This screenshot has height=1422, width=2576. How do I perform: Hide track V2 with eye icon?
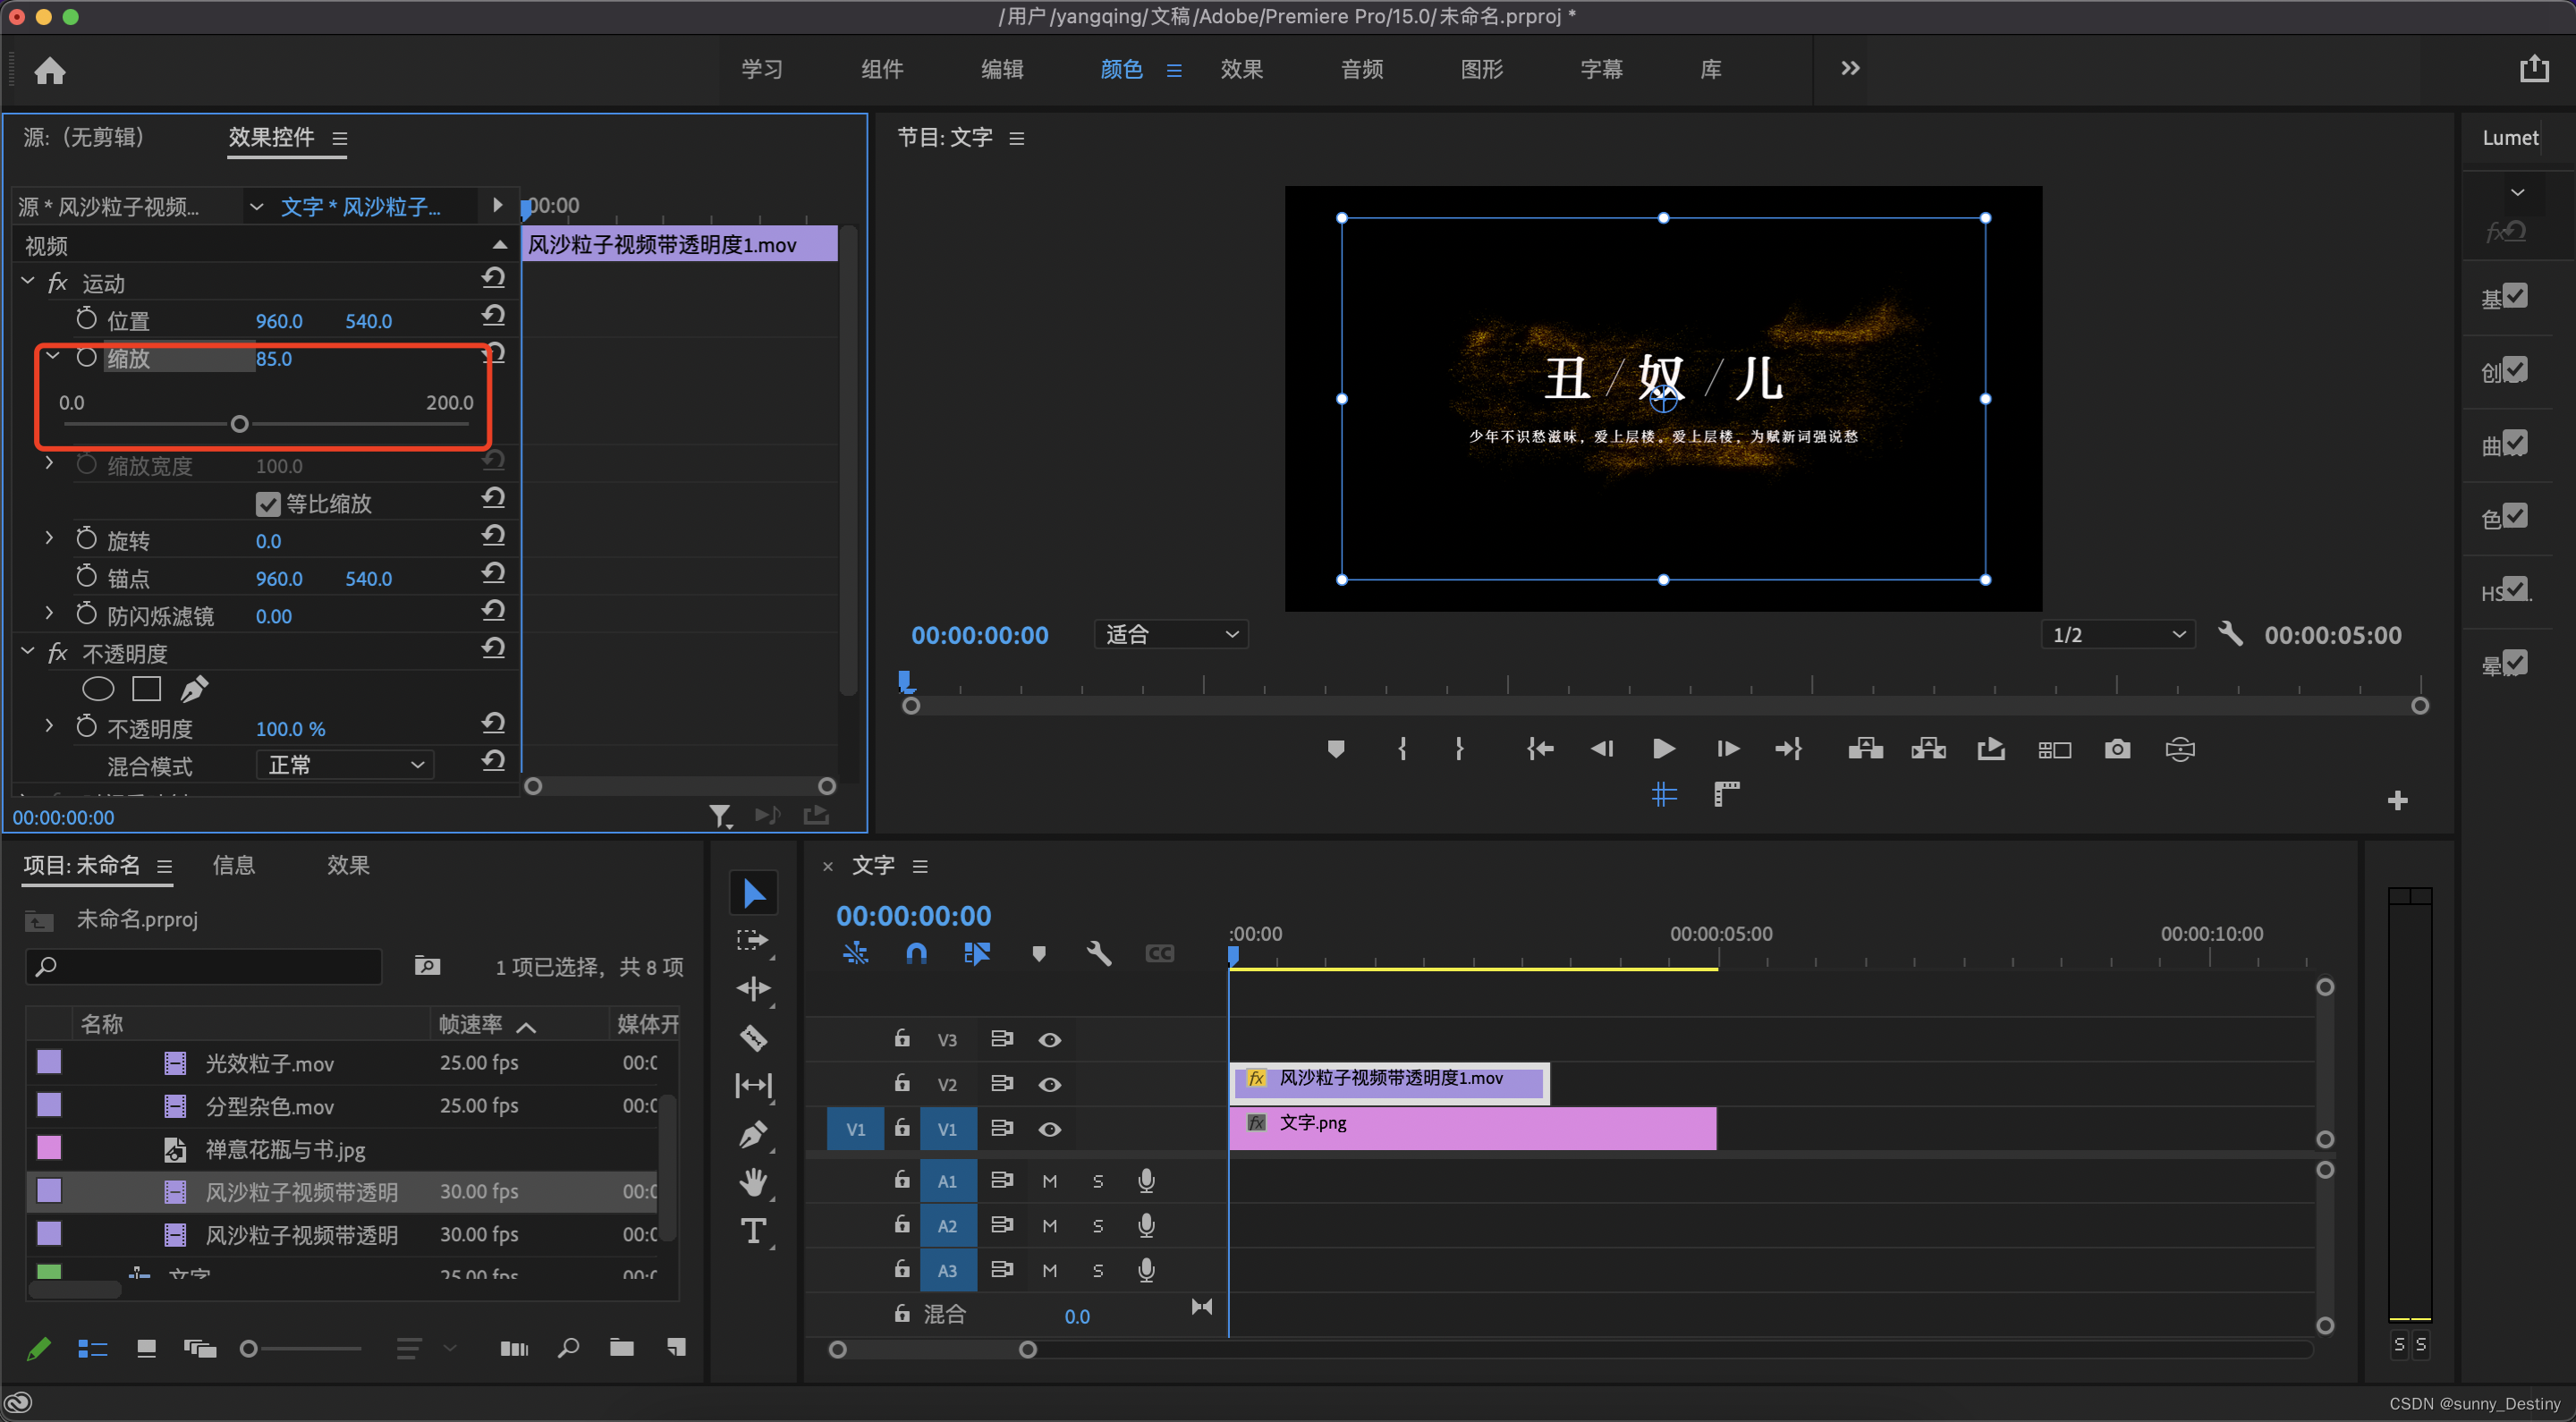pos(1049,1084)
